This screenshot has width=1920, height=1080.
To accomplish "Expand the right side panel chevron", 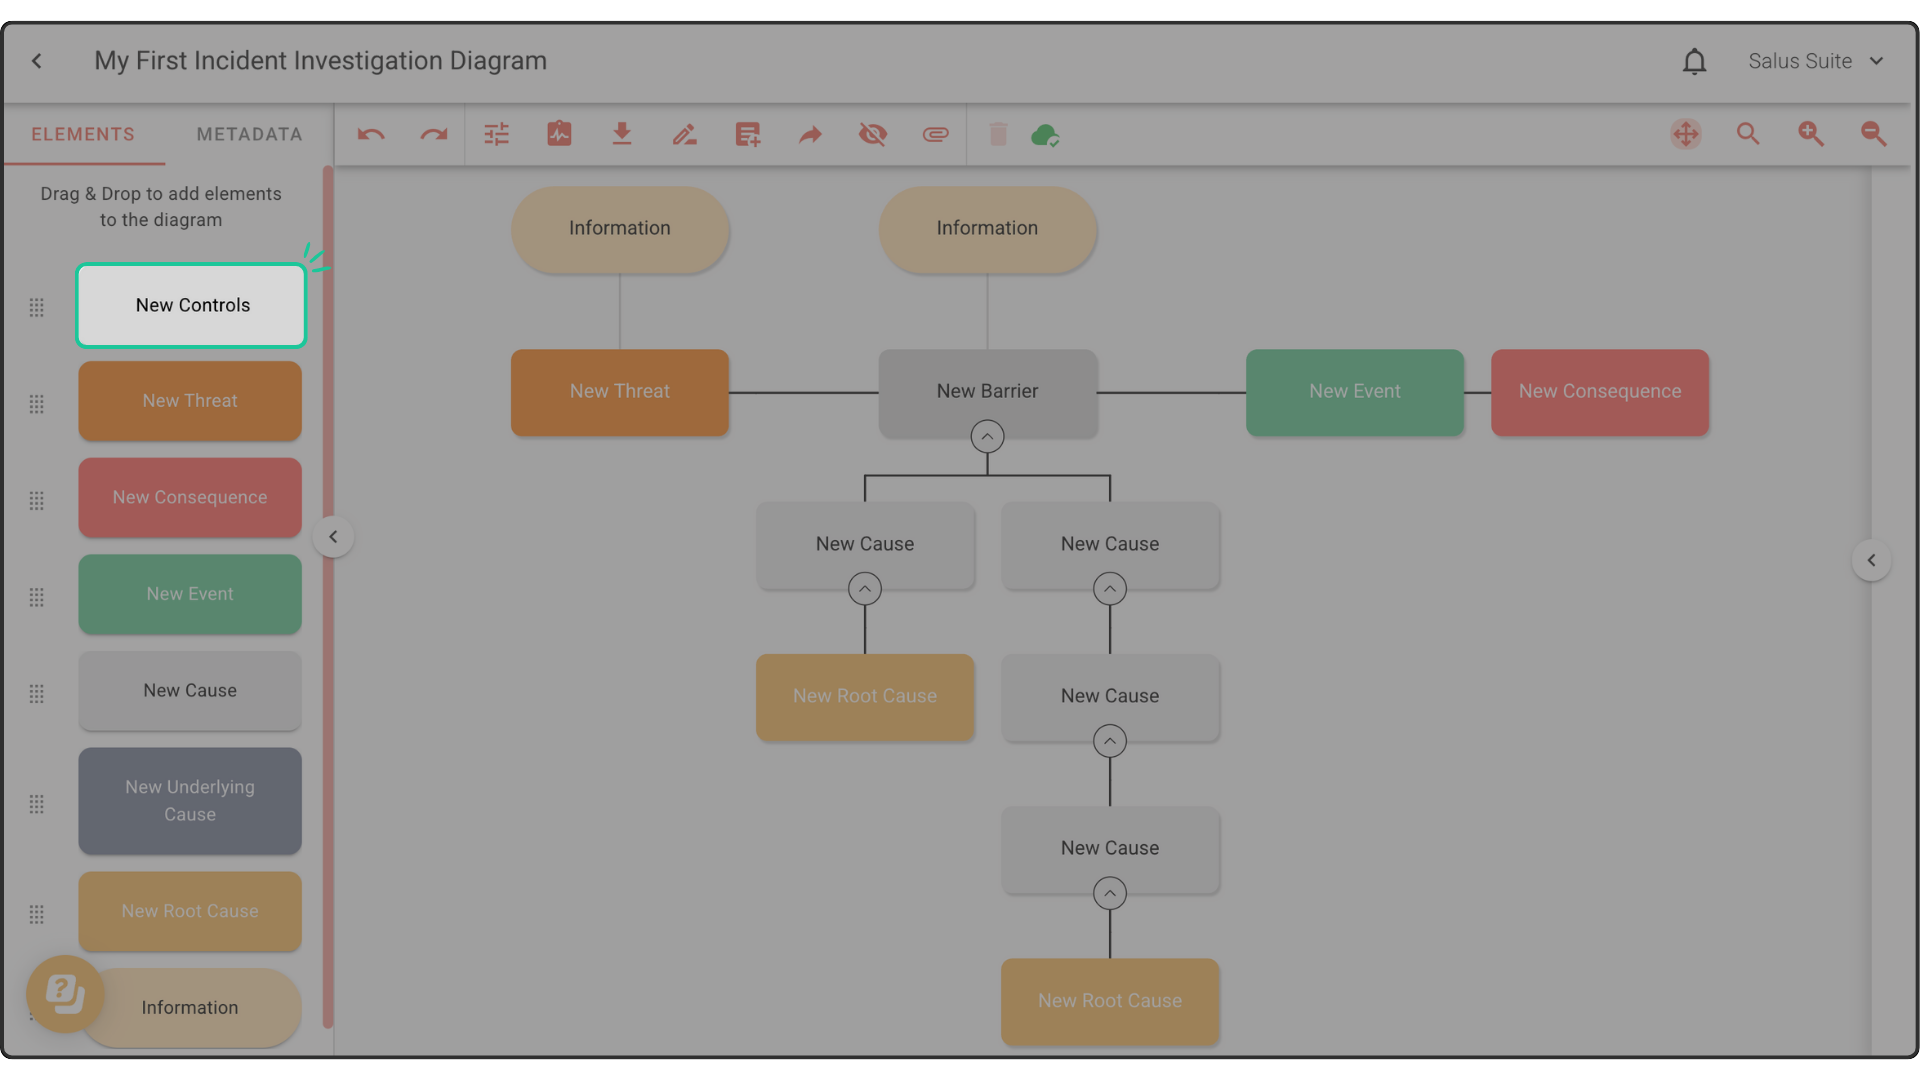I will click(x=1871, y=560).
